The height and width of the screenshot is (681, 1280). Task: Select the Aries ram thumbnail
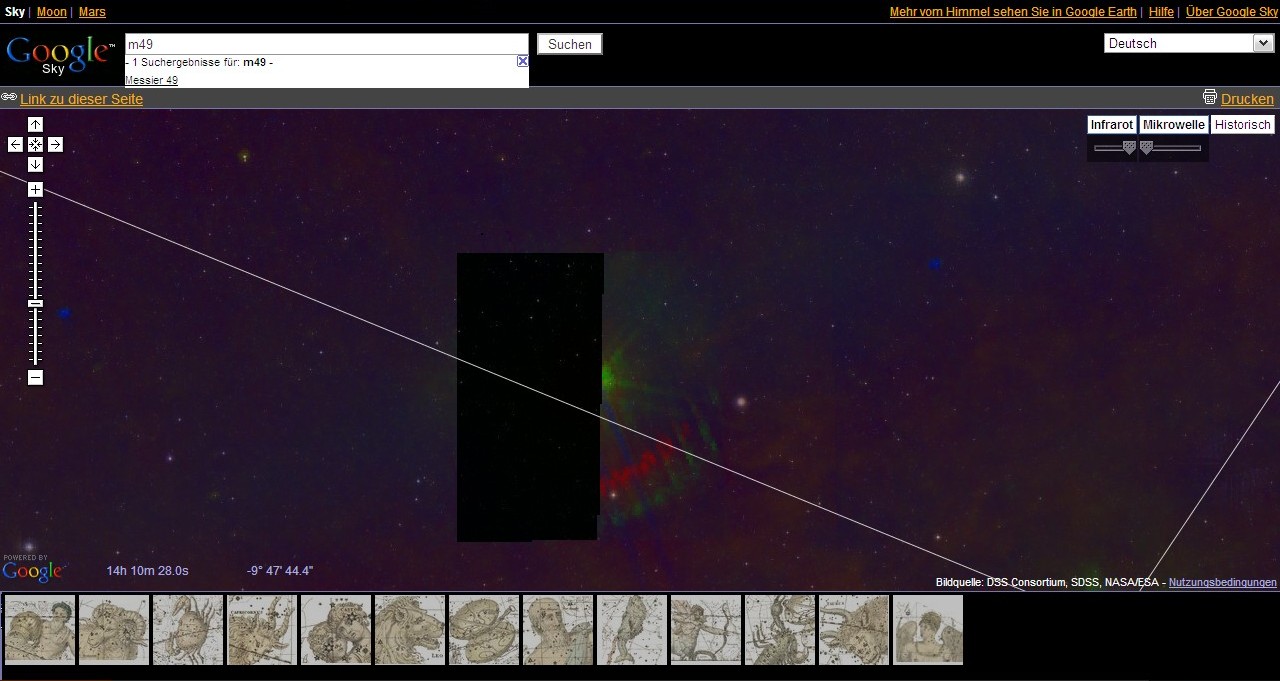click(x=114, y=630)
